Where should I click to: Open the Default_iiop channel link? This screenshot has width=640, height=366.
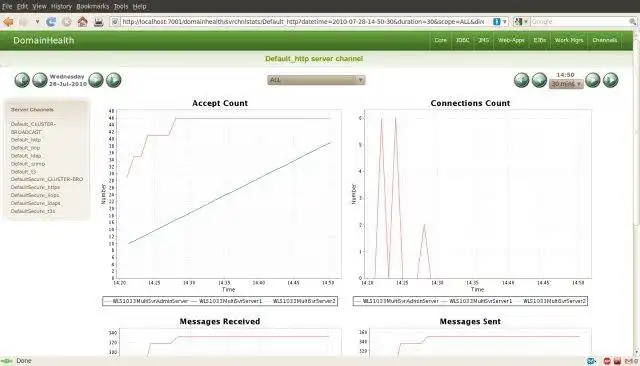25,148
